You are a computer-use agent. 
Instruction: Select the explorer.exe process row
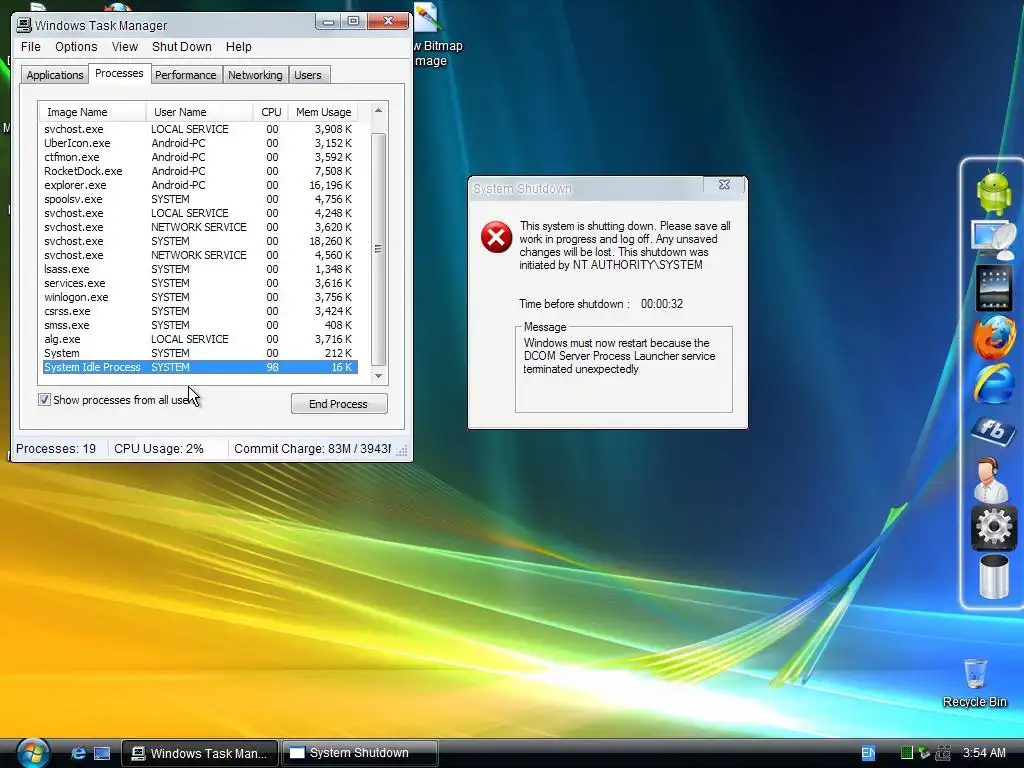tap(200, 185)
